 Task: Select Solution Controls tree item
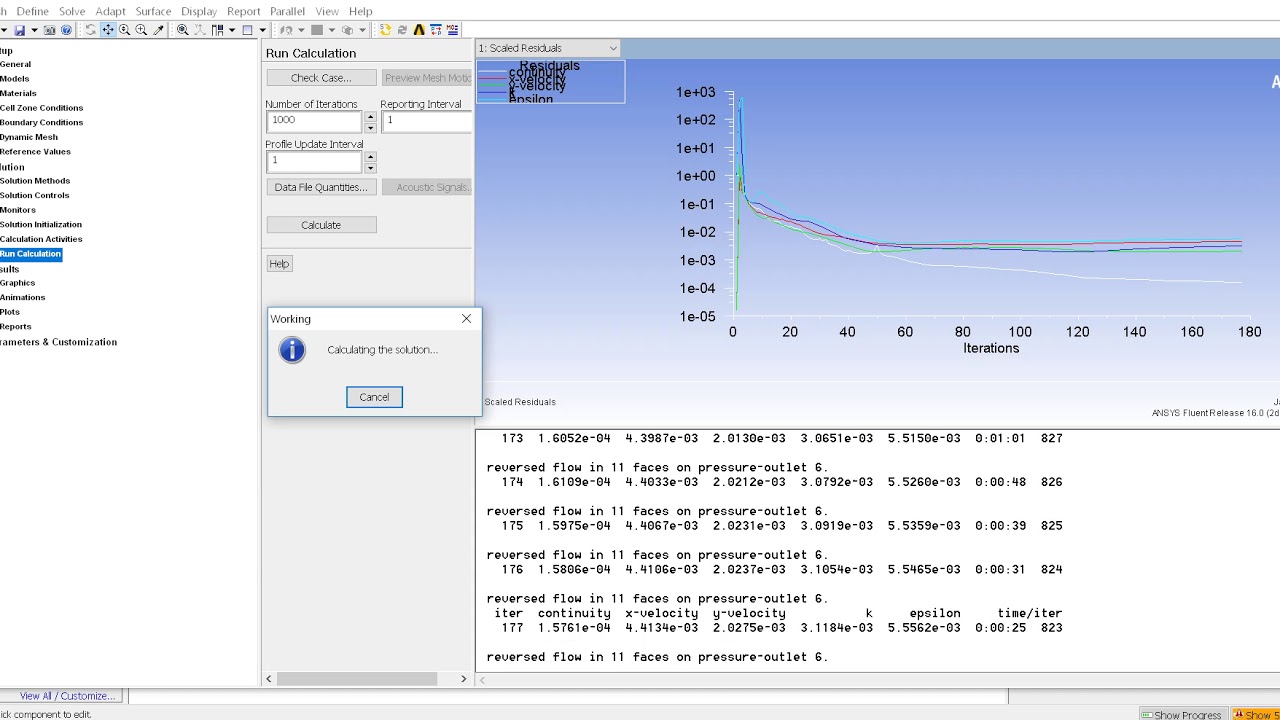(x=35, y=195)
